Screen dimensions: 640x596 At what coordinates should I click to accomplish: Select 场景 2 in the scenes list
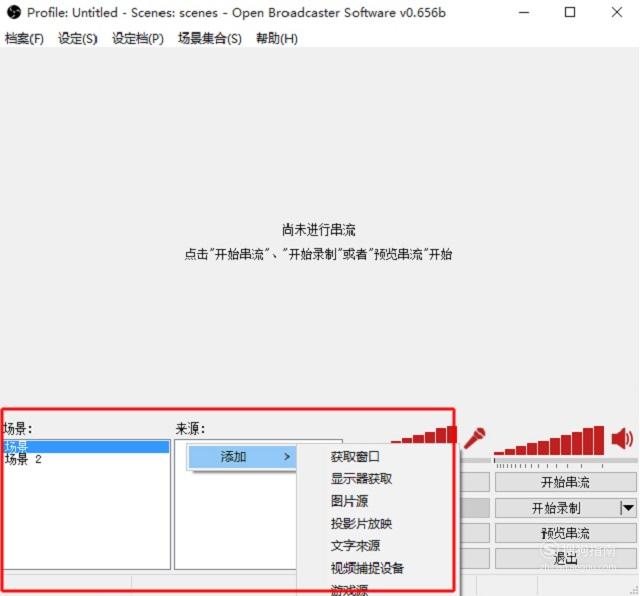[86, 459]
